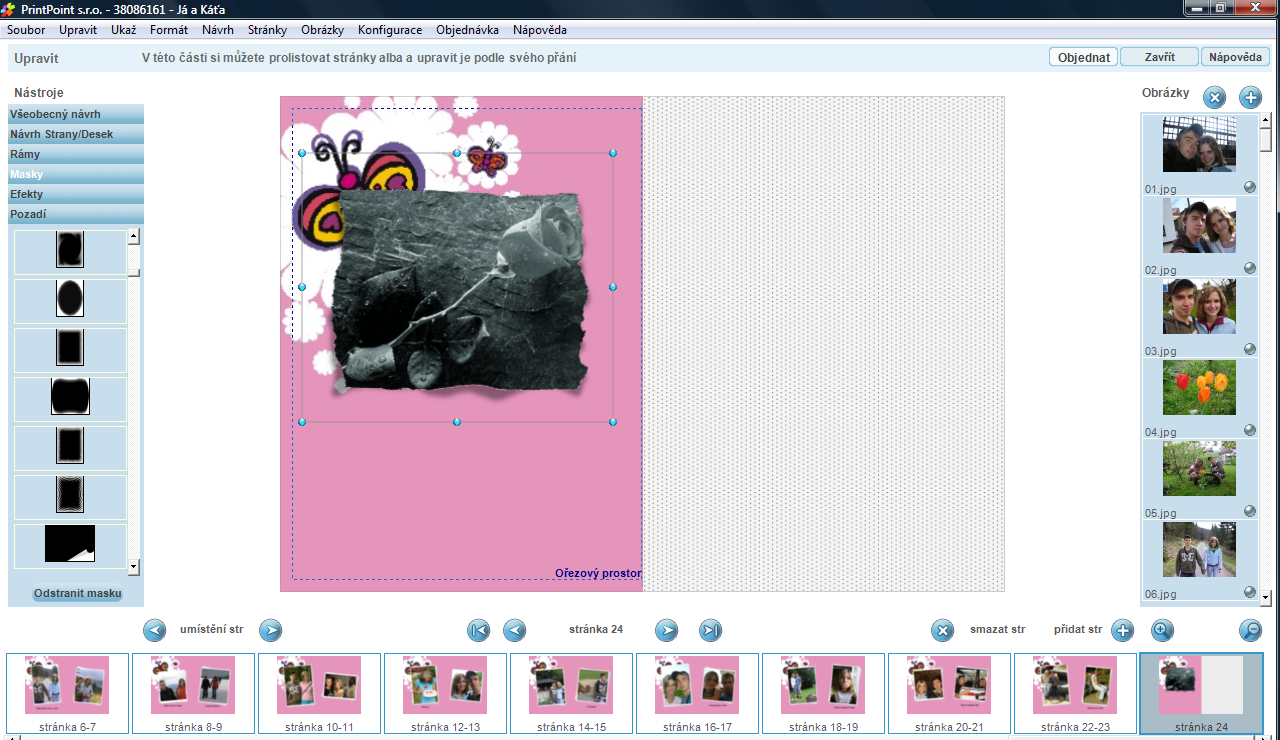Select the 04.jpg tulips thumbnail
1280x740 pixels.
pos(1199,388)
